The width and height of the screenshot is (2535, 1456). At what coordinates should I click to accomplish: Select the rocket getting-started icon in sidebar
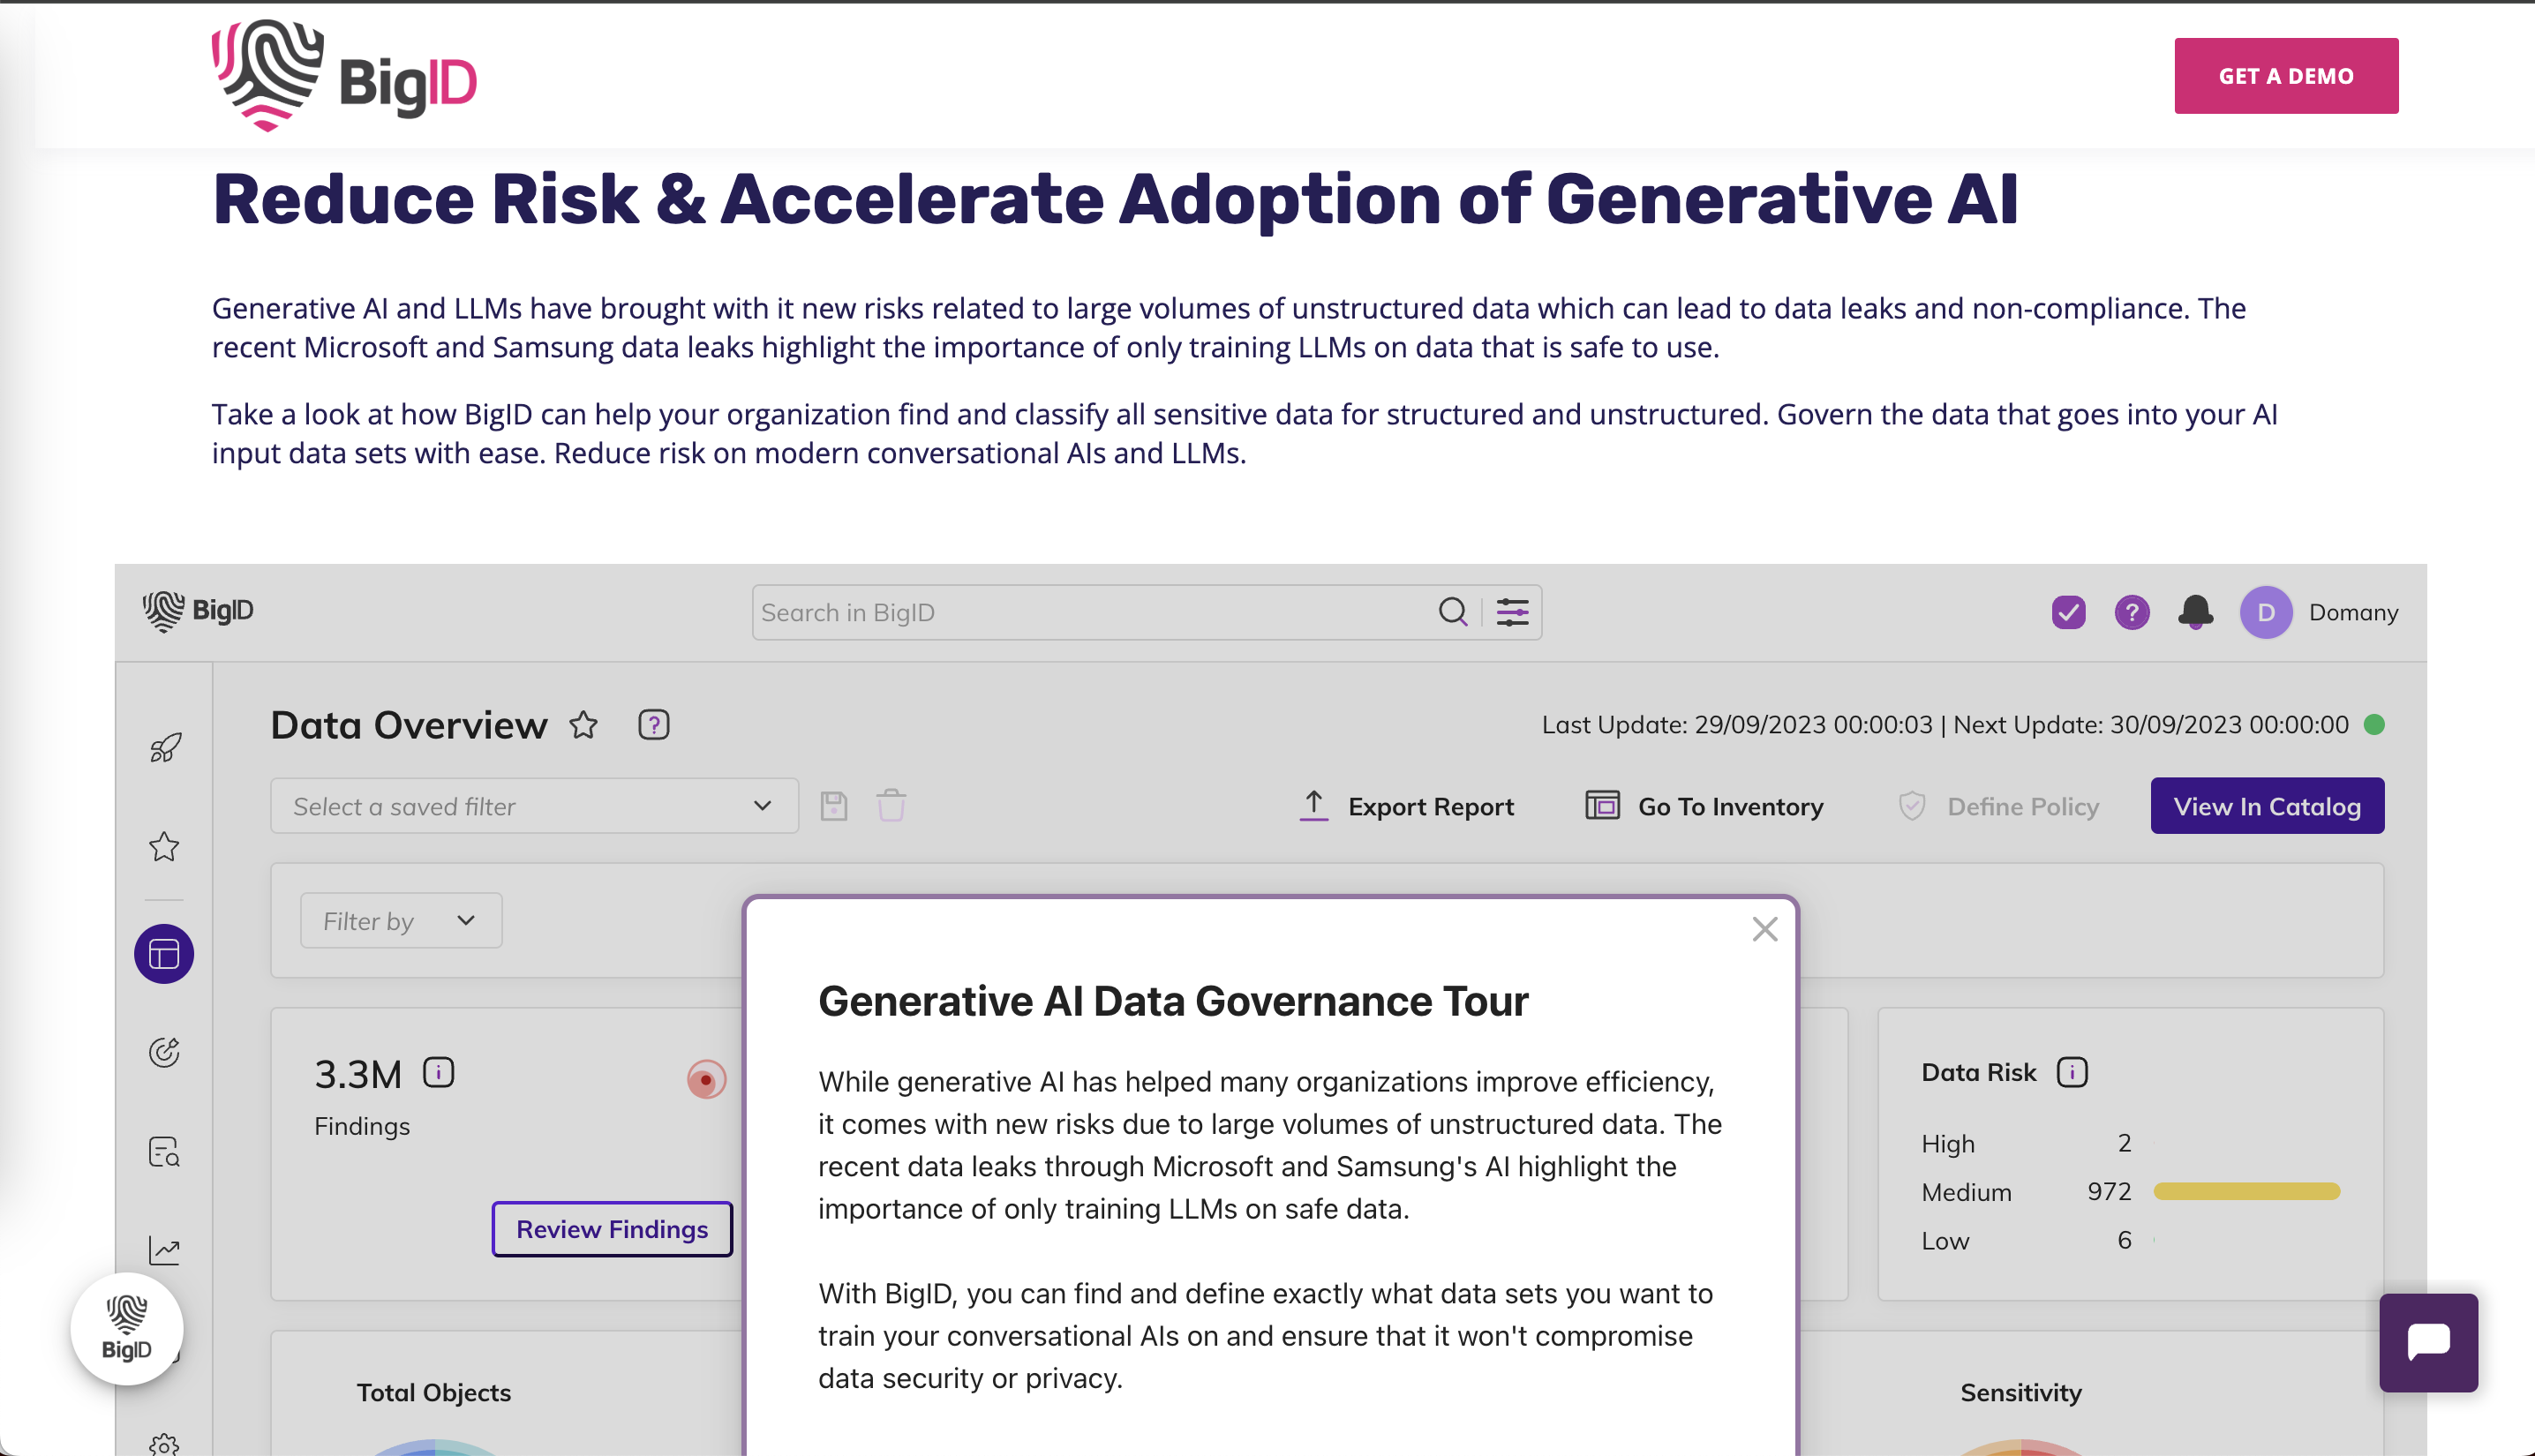click(x=163, y=746)
